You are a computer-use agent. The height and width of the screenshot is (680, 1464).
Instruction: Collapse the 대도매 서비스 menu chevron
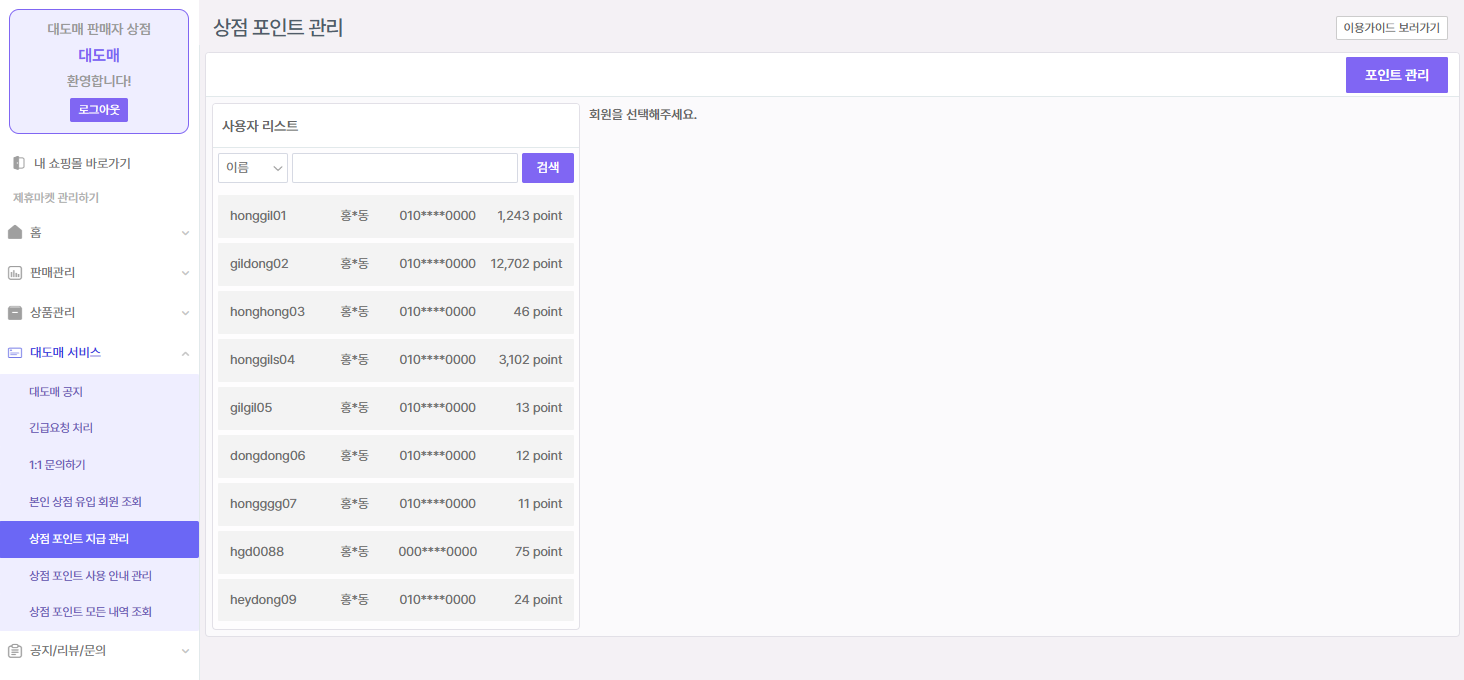[185, 353]
